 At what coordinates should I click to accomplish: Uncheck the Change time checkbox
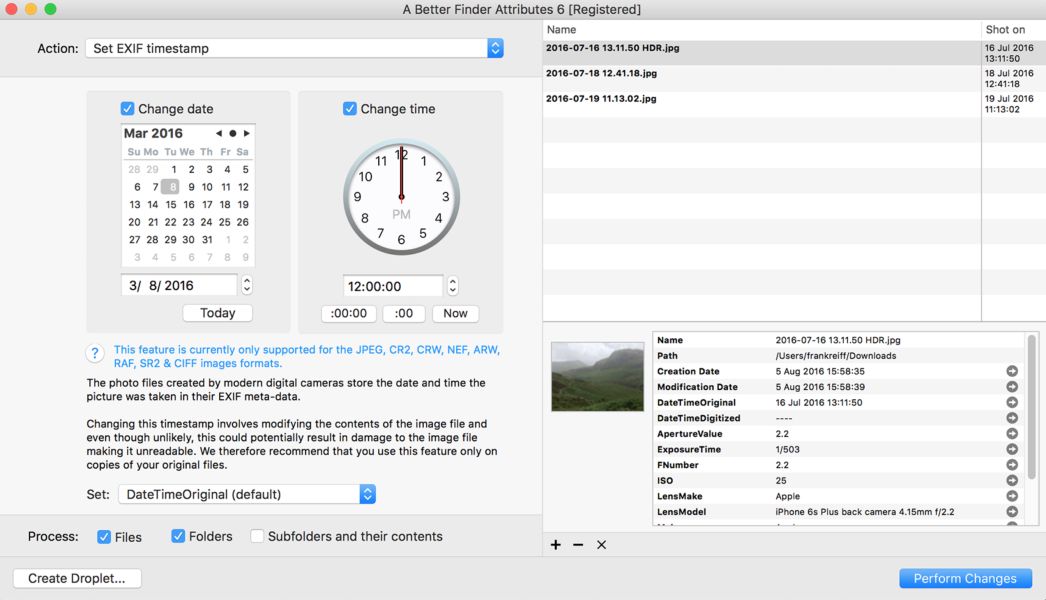click(350, 108)
